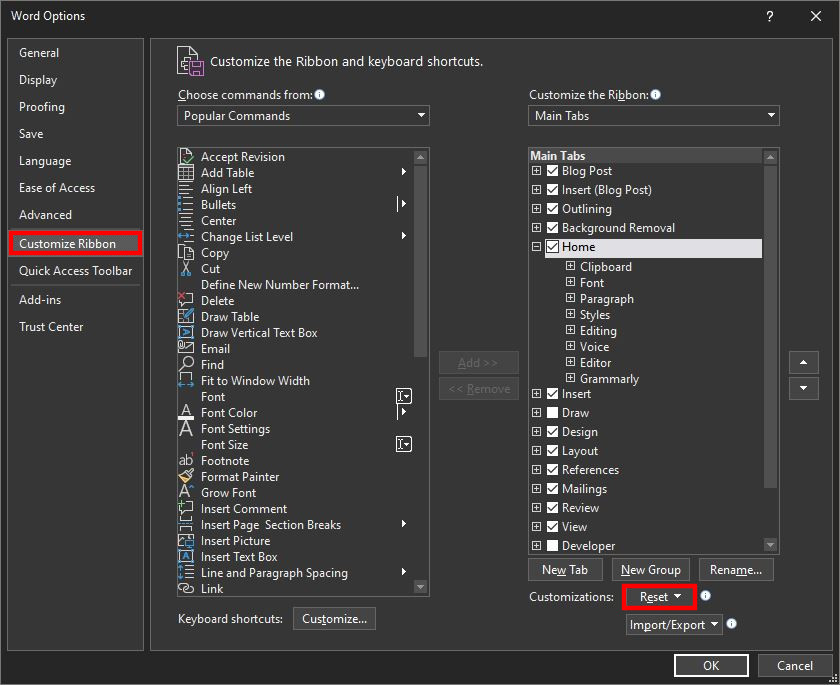The image size is (840, 685).
Task: Click the Reset customizations button
Action: [x=659, y=597]
